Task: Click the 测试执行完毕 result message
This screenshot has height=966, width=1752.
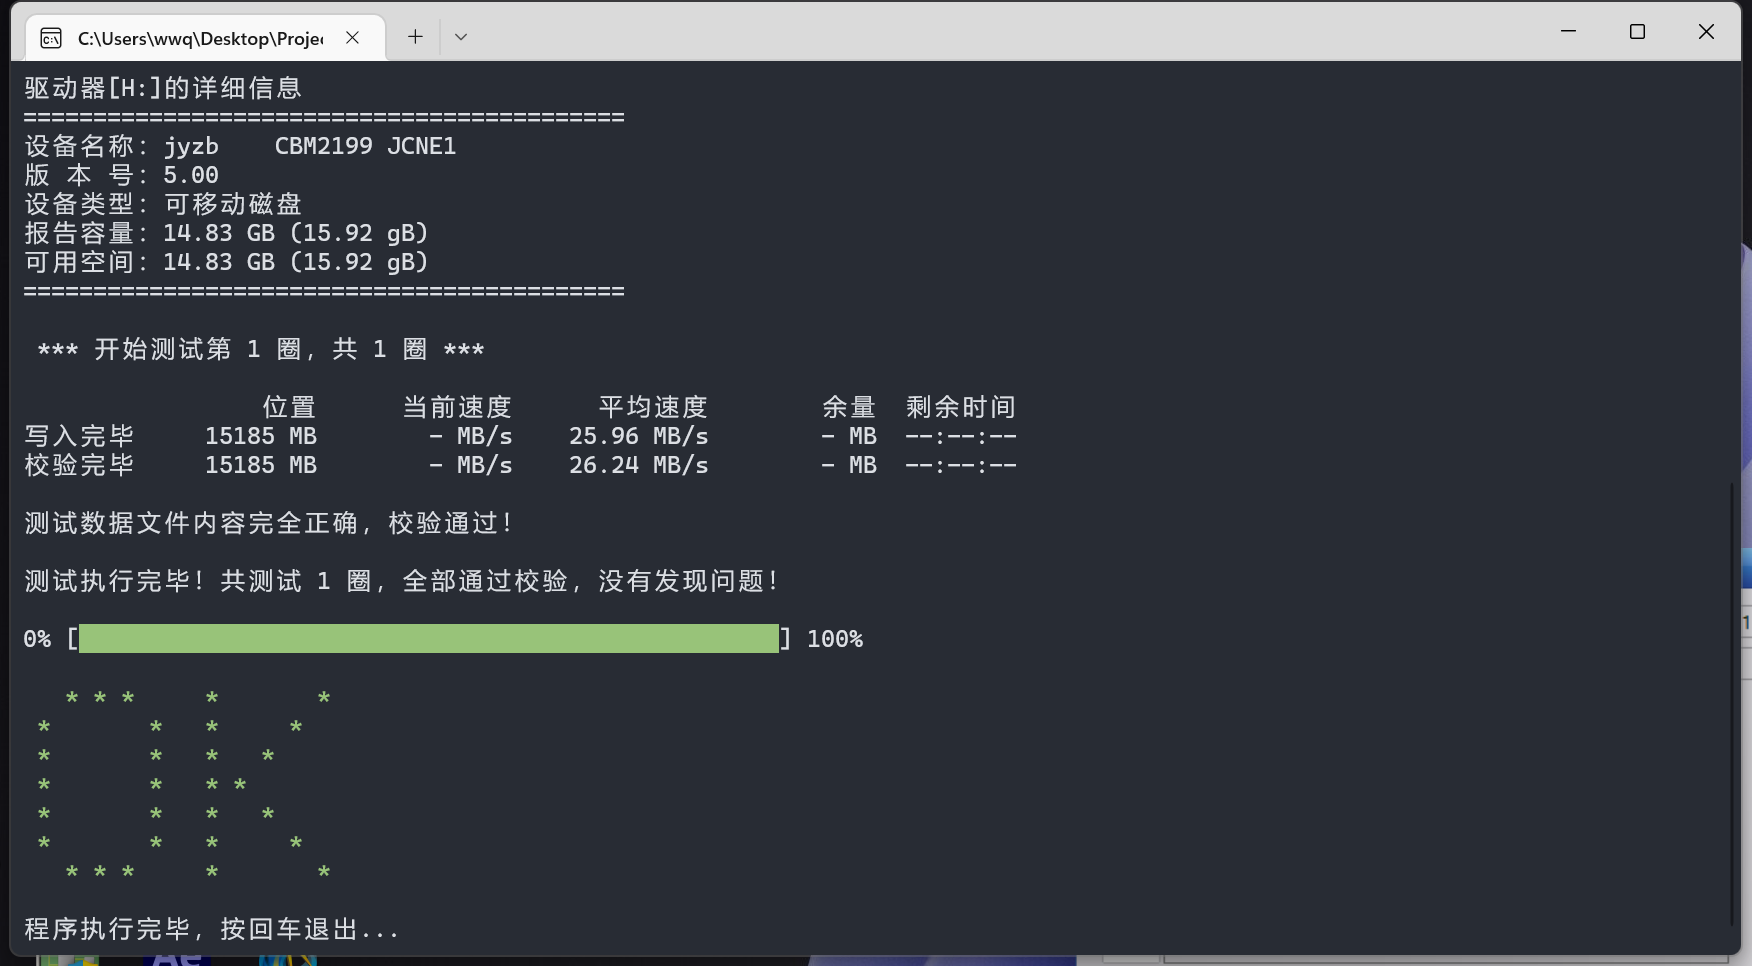Action: pyautogui.click(x=400, y=581)
